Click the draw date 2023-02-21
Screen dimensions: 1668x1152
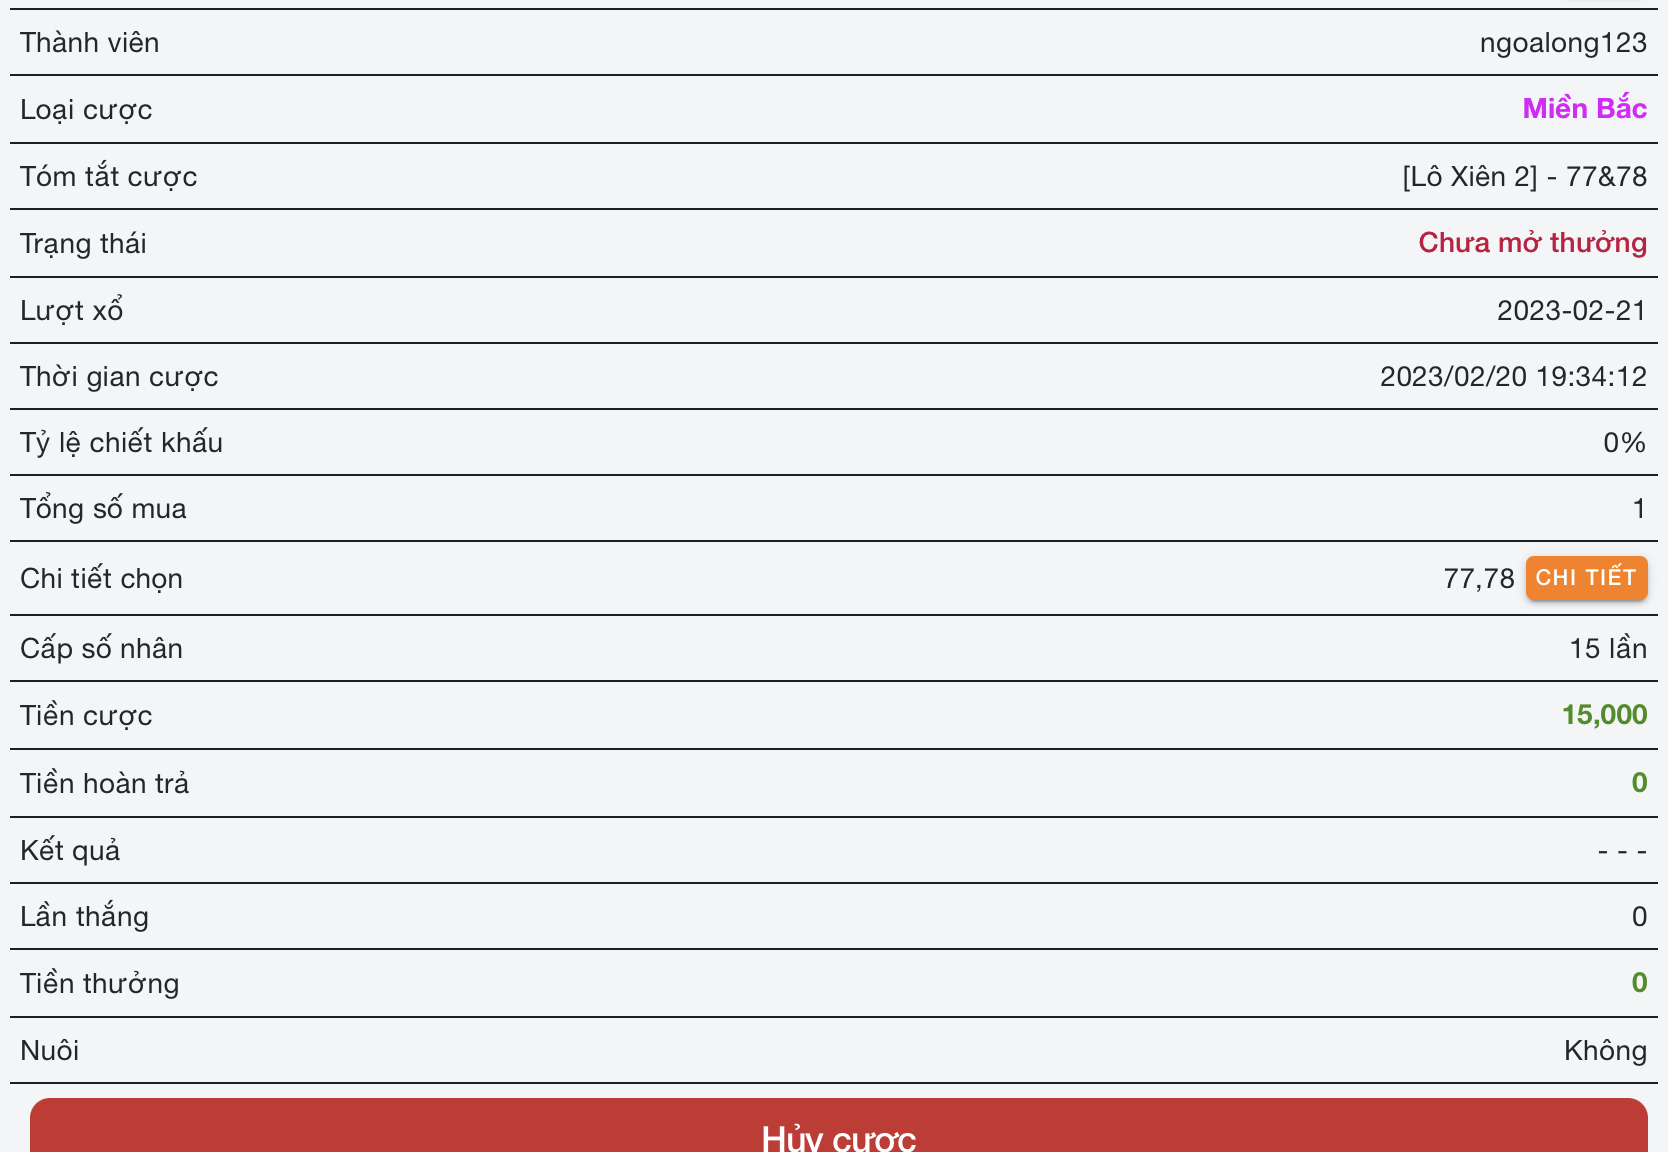pos(1571,311)
